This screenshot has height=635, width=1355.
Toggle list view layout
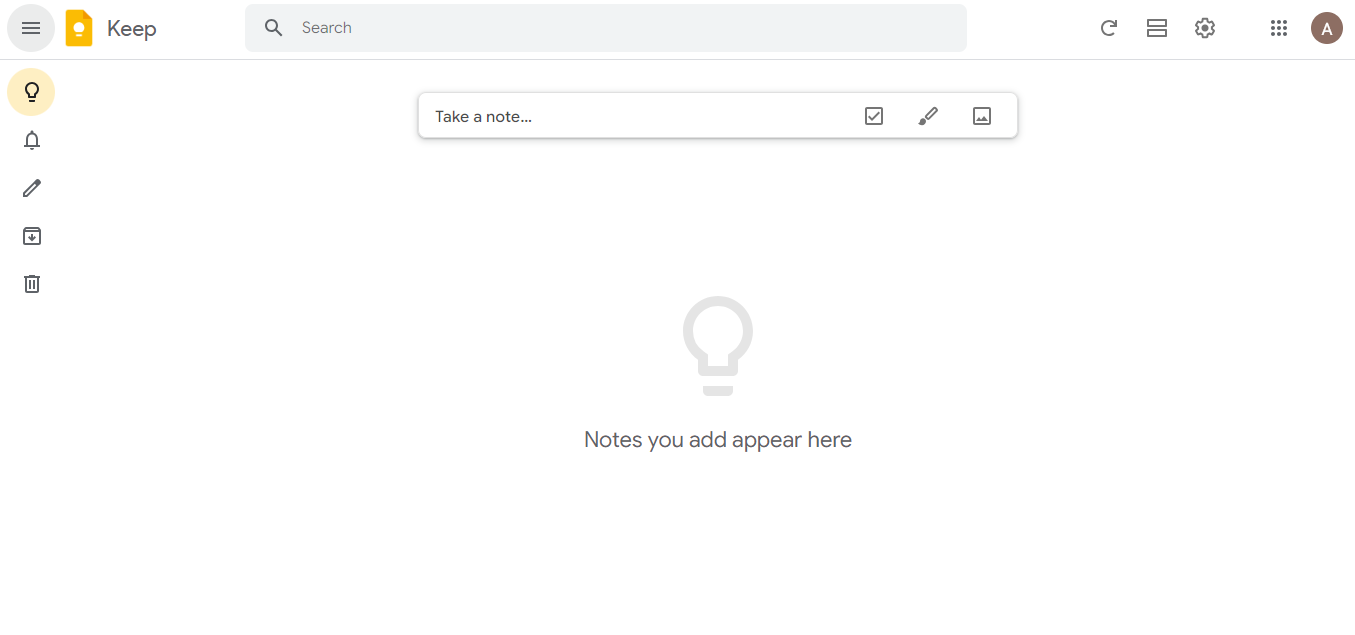pyautogui.click(x=1157, y=28)
